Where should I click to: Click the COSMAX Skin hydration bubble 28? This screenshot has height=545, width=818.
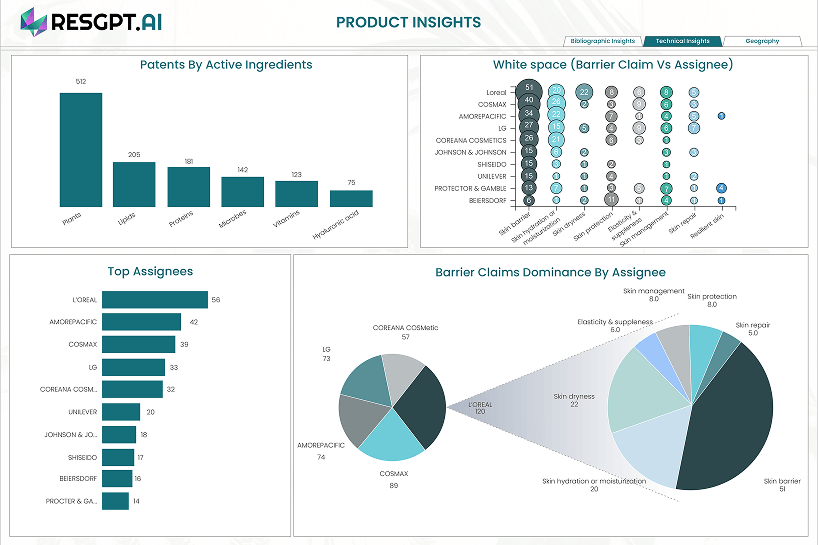(x=556, y=102)
